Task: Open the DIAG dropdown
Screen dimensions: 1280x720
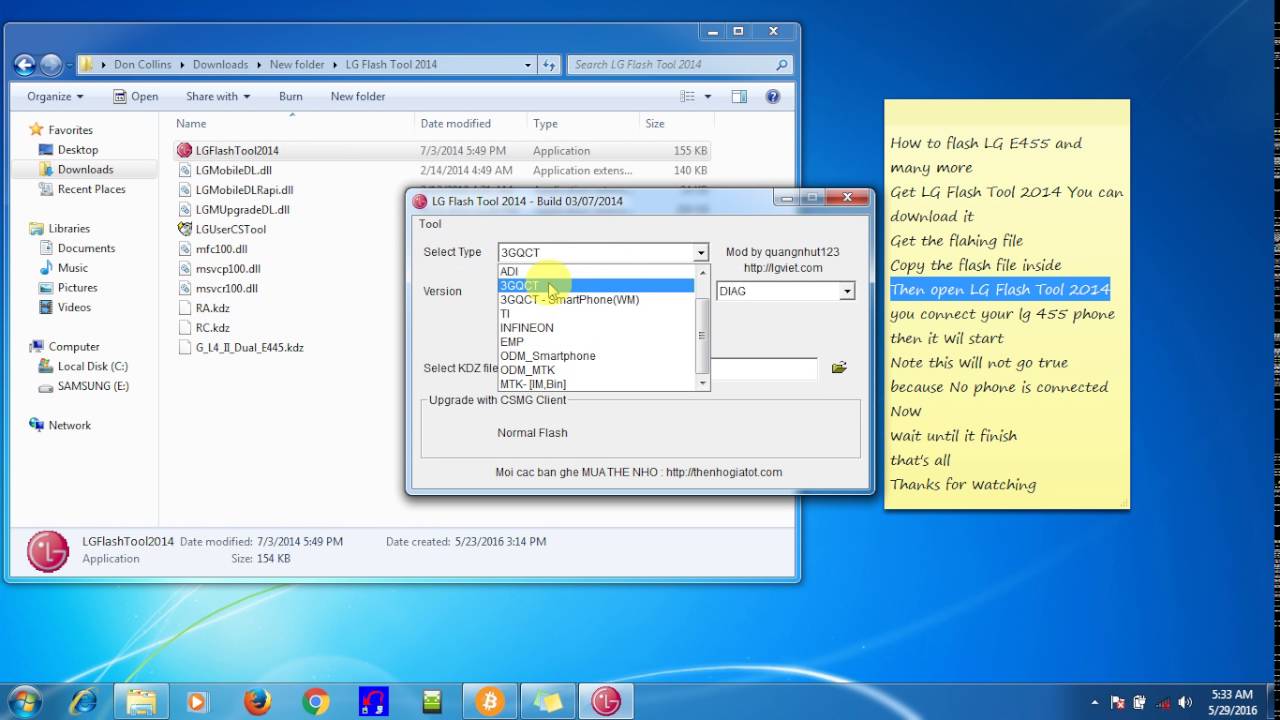Action: point(847,291)
